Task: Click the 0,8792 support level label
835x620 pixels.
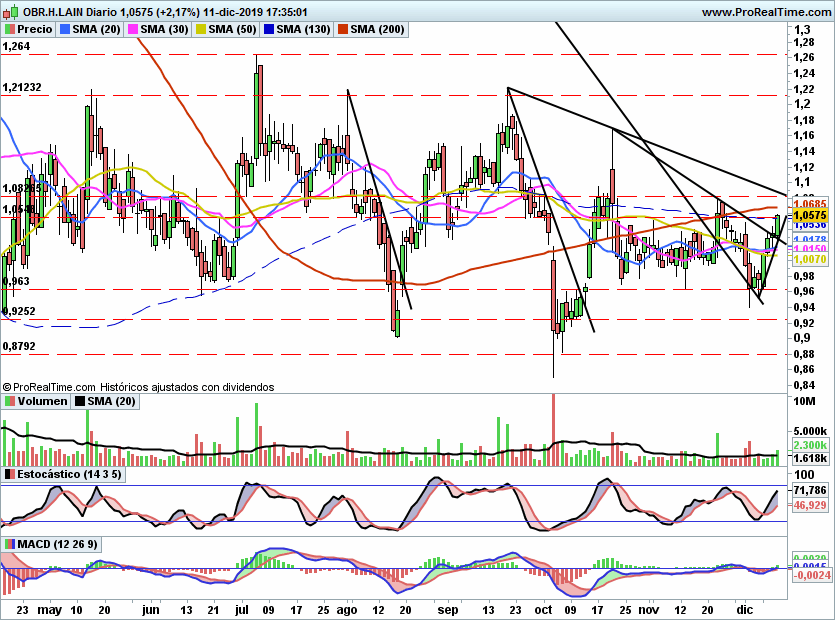Action: (19, 346)
